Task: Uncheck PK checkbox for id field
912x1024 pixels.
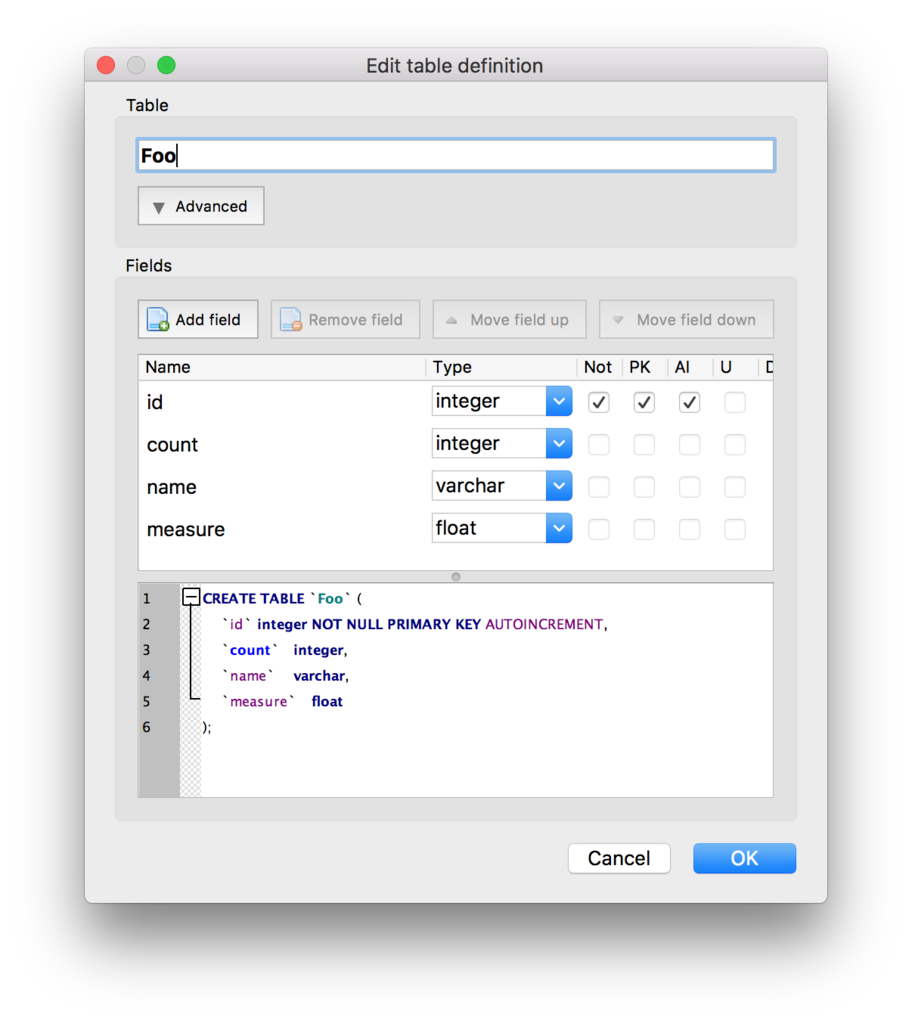Action: tap(644, 402)
